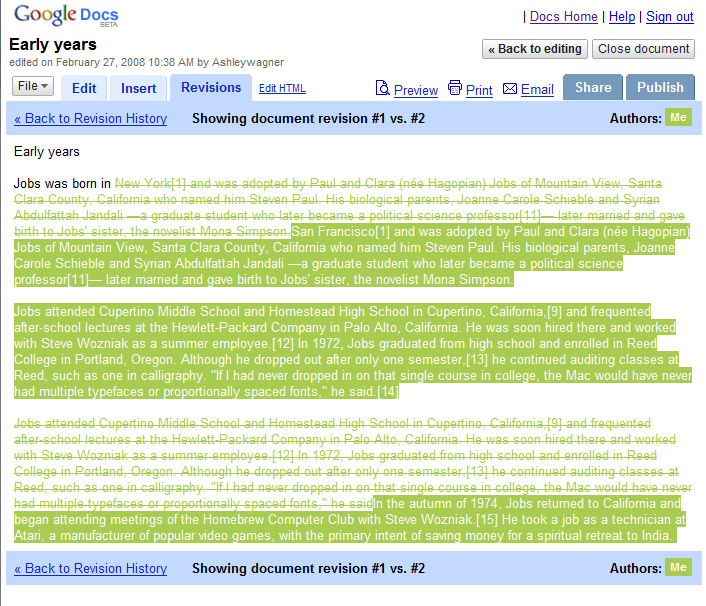Click the Sign out link

[670, 17]
